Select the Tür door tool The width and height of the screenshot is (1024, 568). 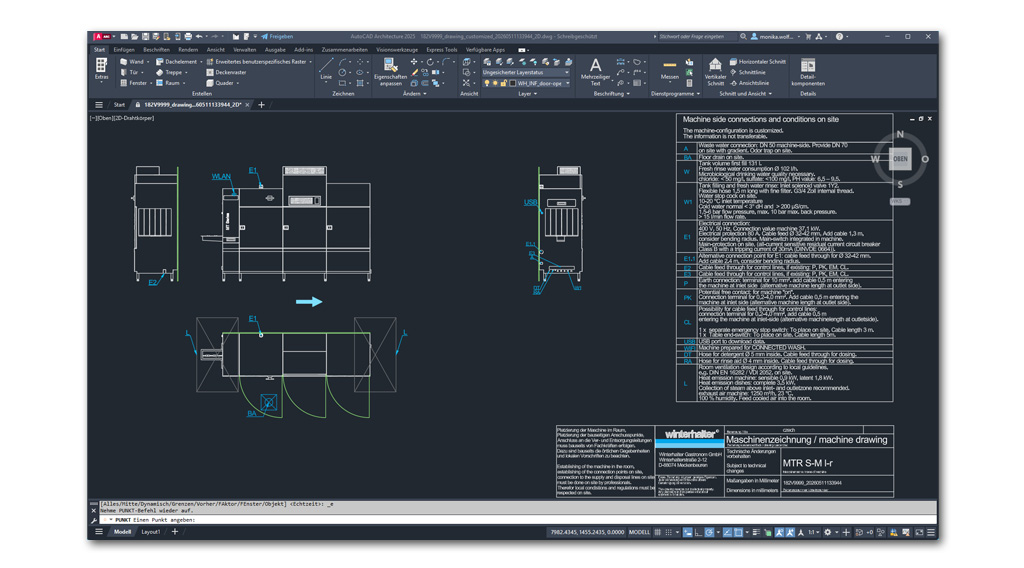pos(130,72)
